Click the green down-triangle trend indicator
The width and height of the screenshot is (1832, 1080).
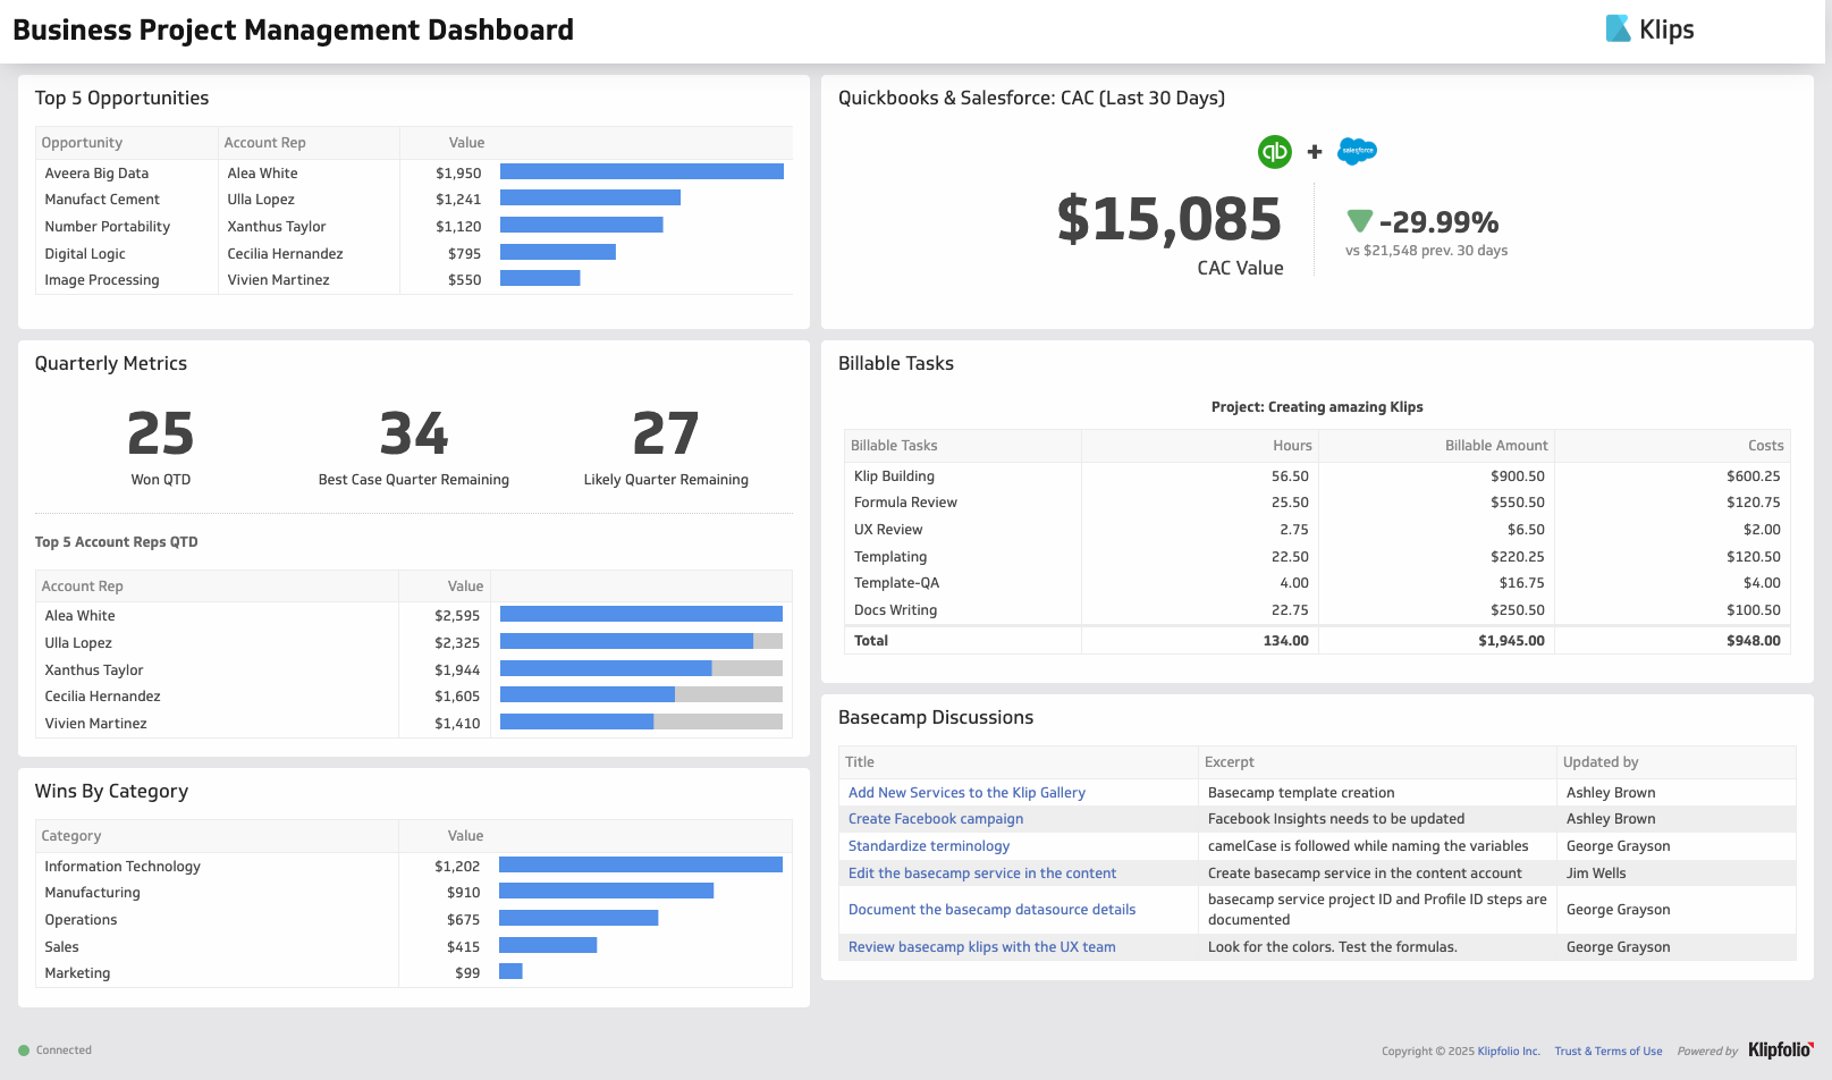[1359, 220]
